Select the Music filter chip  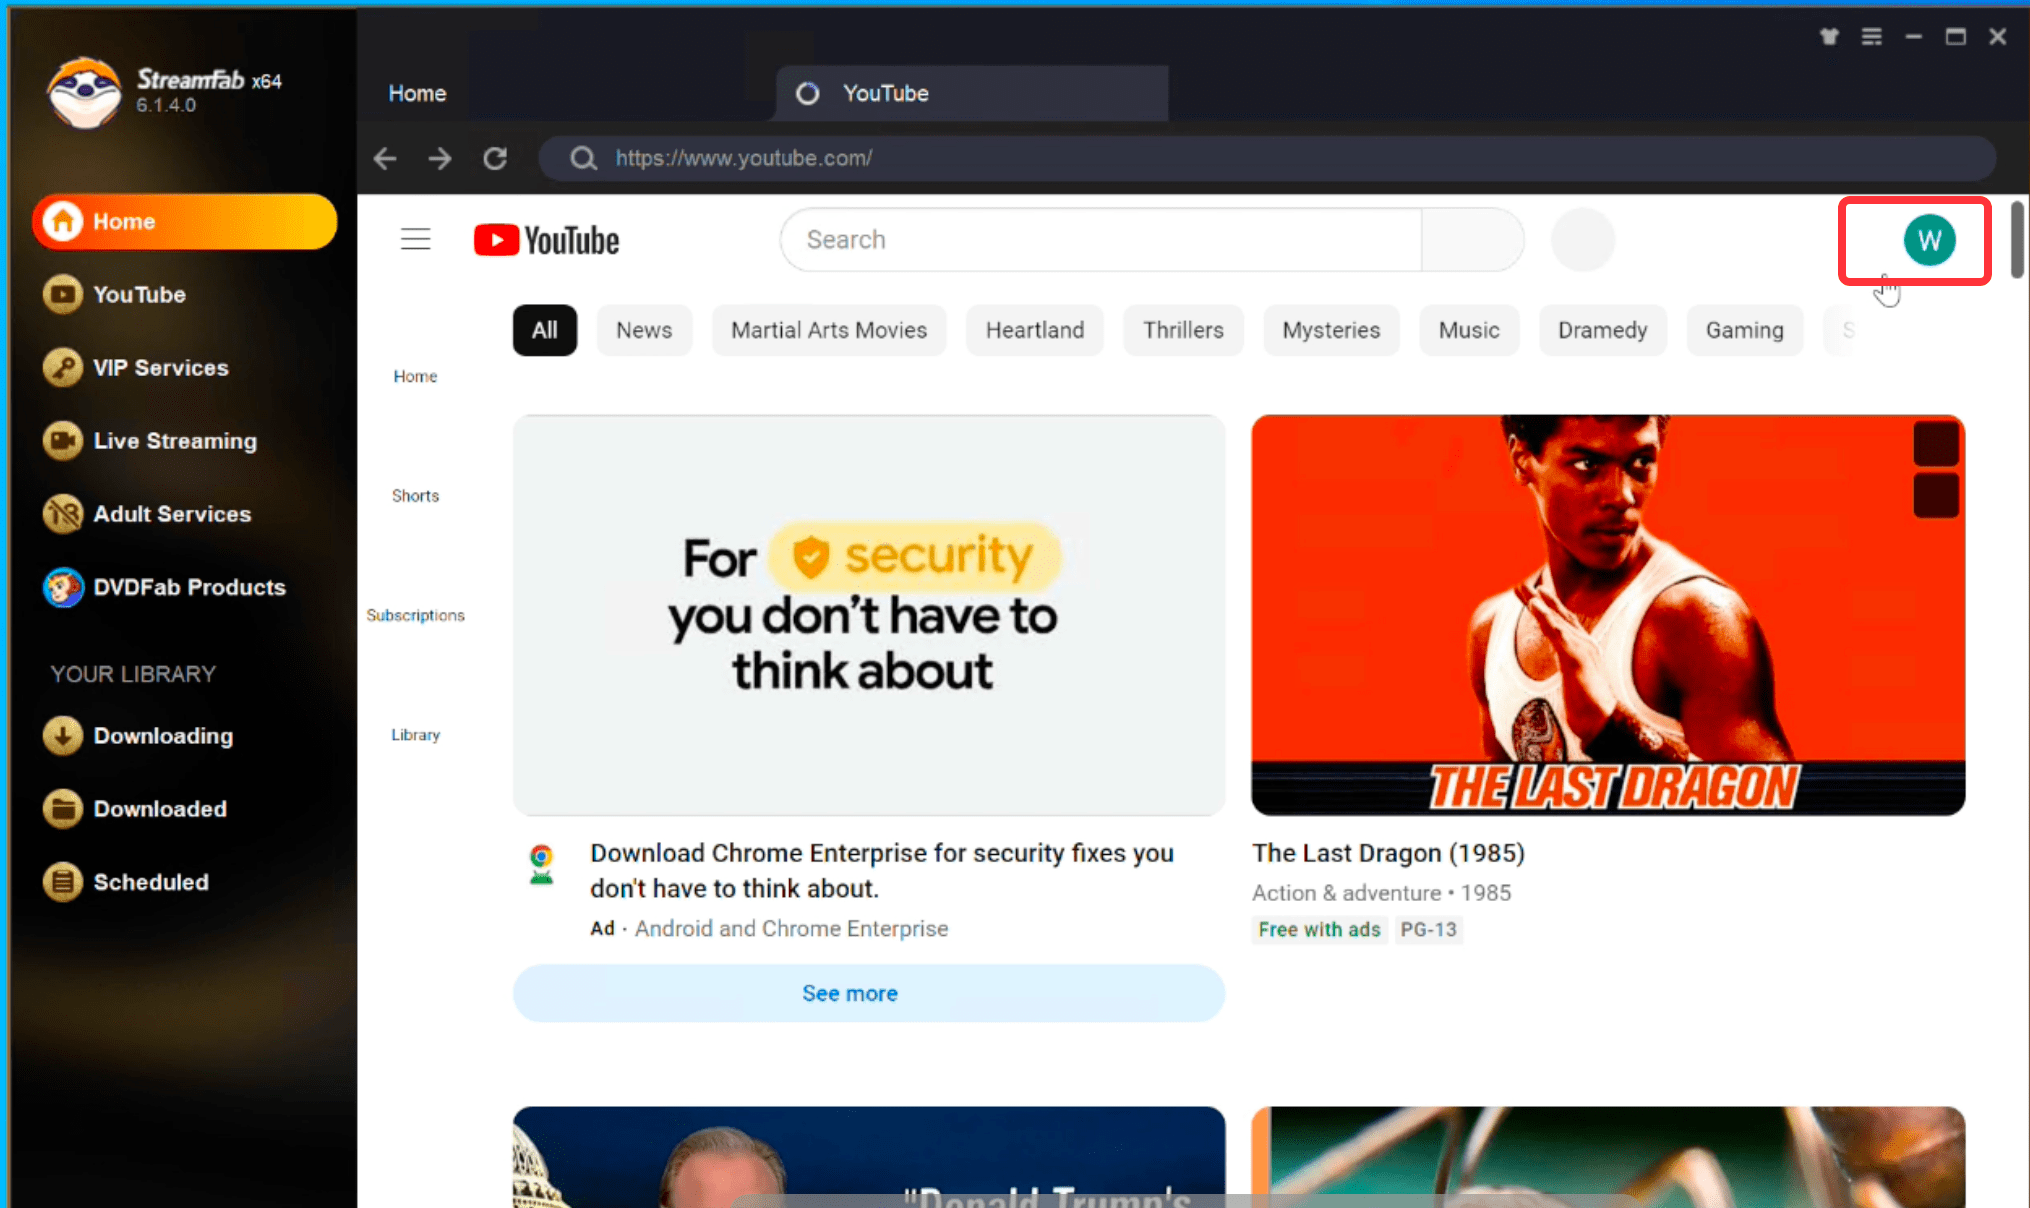[1469, 330]
